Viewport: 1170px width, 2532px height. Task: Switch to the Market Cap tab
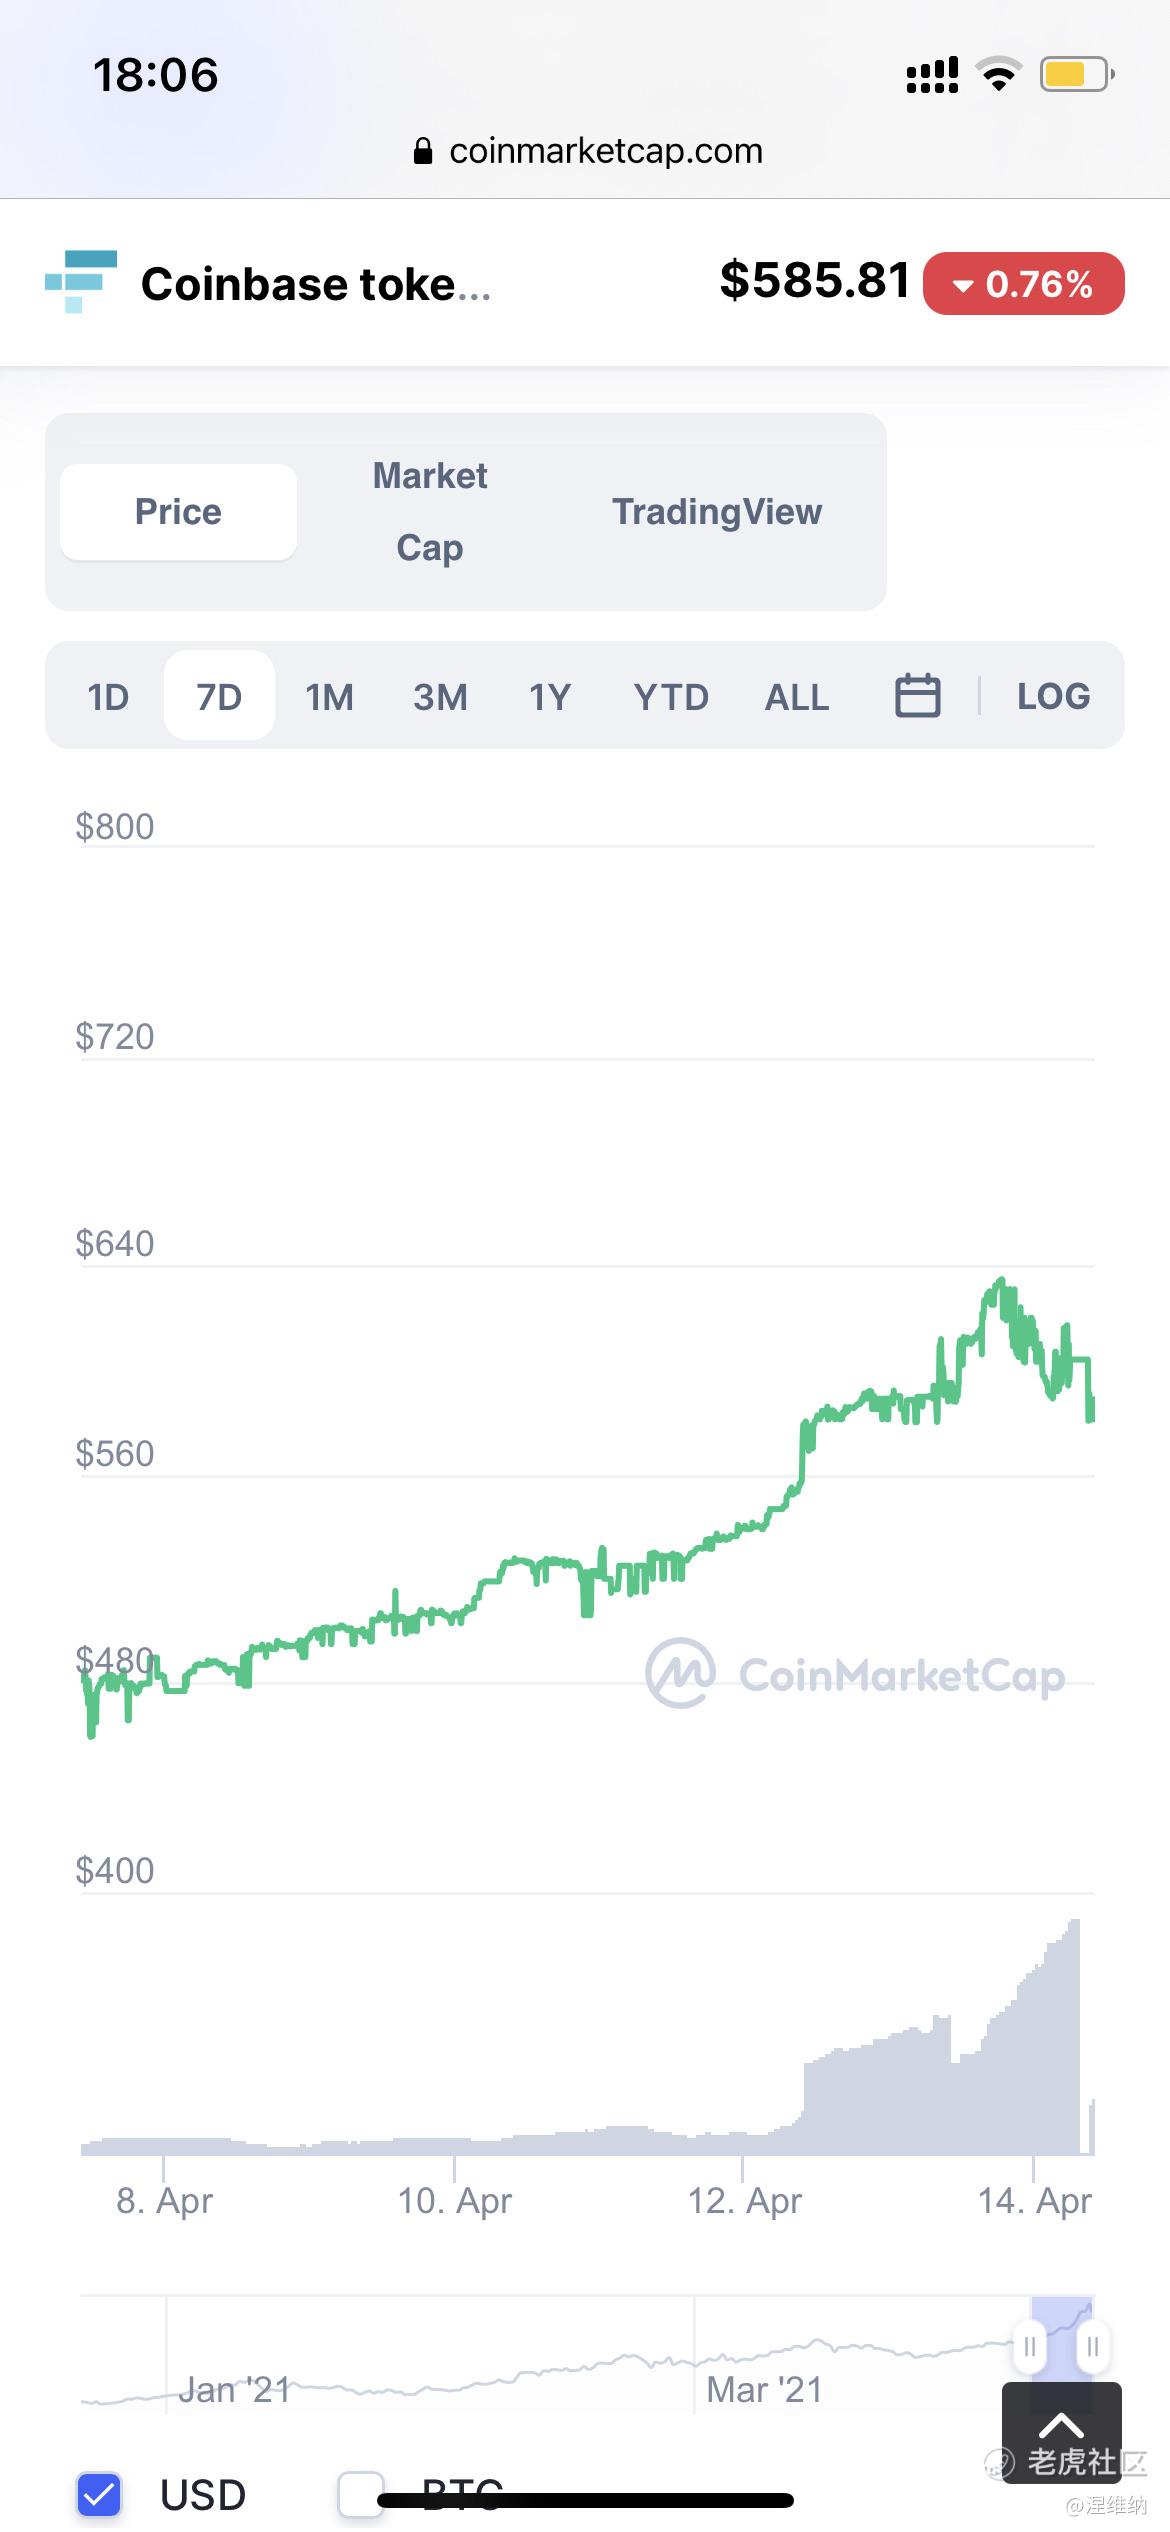click(430, 512)
